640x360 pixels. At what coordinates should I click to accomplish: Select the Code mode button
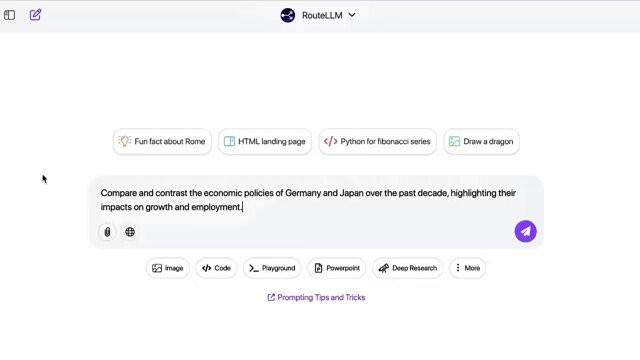(x=216, y=268)
